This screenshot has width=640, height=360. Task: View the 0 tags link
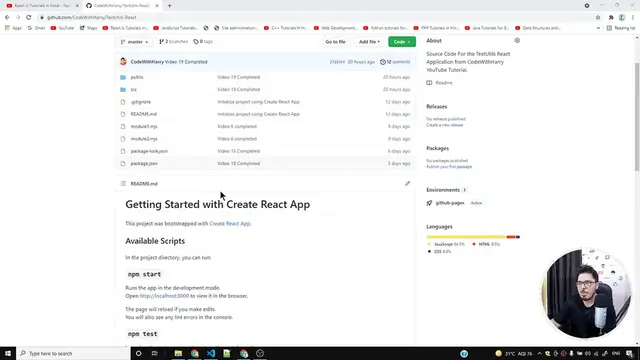click(x=203, y=42)
